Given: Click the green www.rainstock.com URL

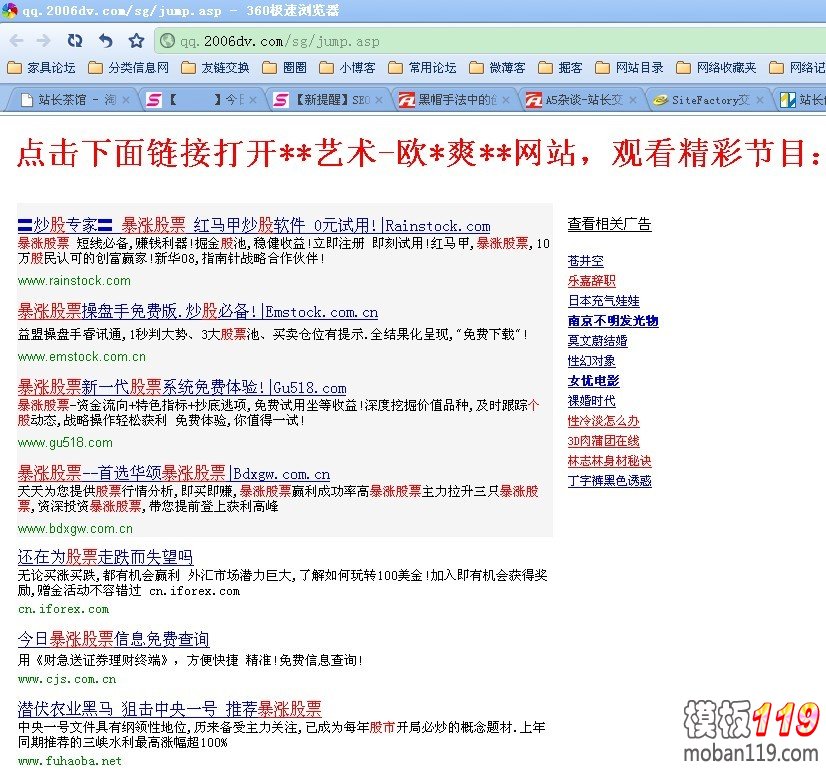Looking at the screenshot, I should pos(74,281).
